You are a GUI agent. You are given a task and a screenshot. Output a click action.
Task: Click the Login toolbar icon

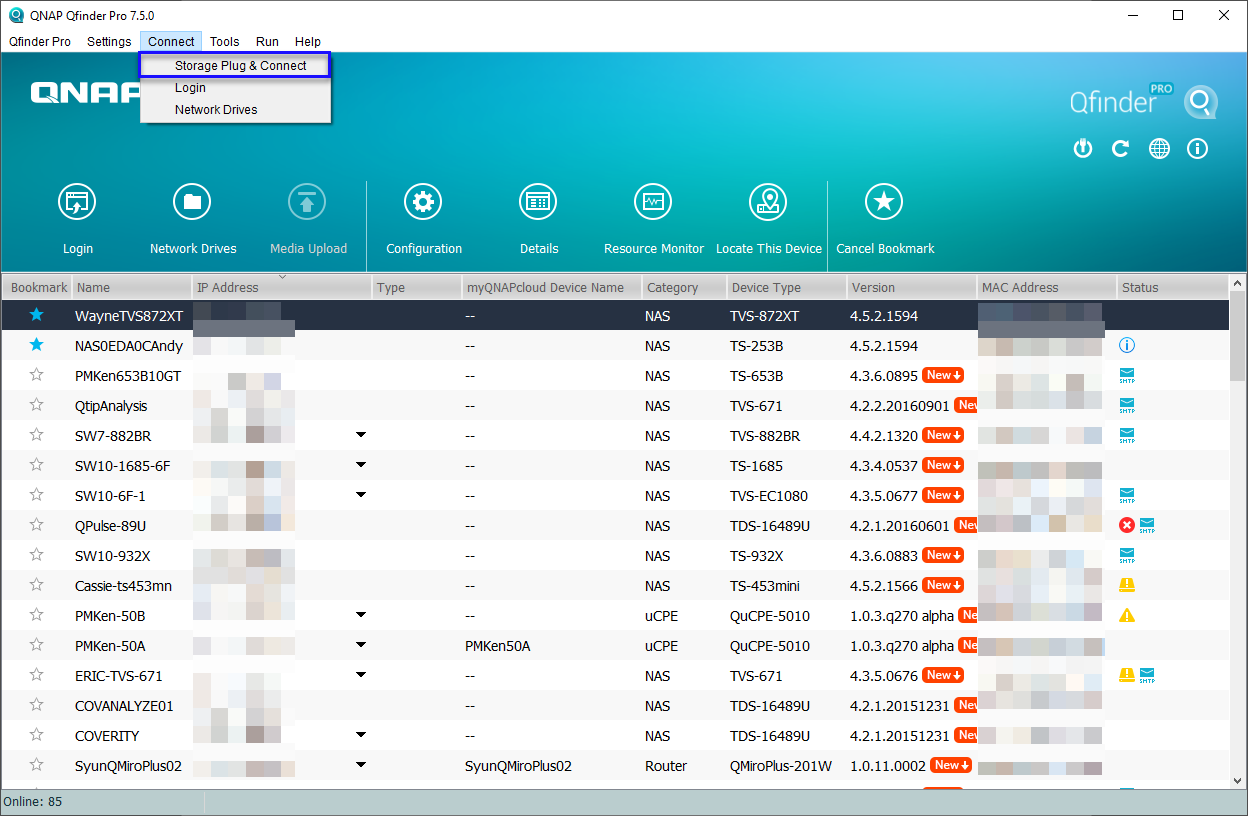77,203
